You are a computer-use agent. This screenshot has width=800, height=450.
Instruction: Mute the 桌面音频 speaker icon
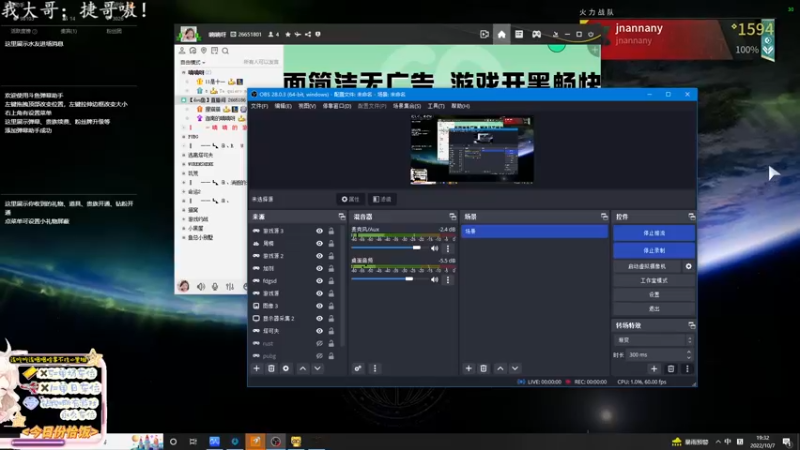coord(434,280)
